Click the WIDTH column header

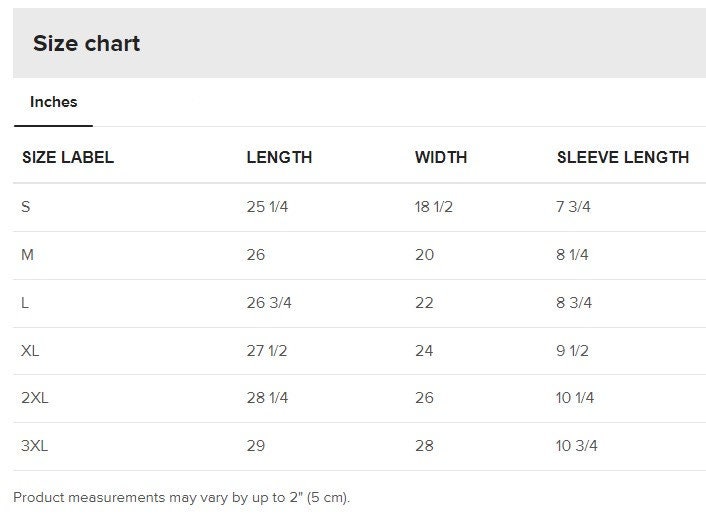pyautogui.click(x=441, y=157)
